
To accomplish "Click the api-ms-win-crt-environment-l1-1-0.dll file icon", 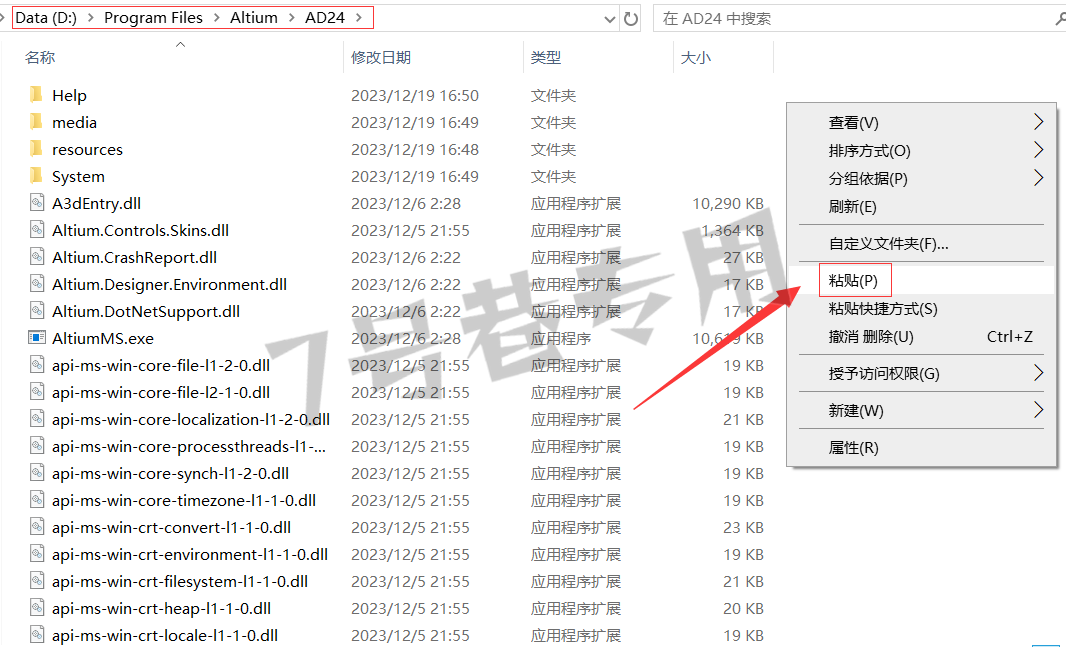I will pyautogui.click(x=37, y=554).
